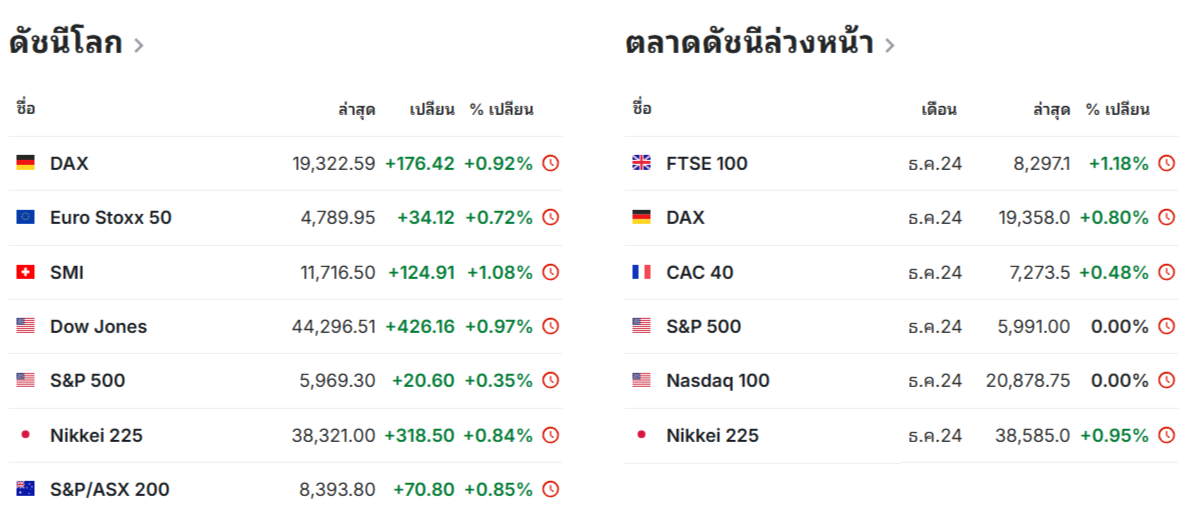The height and width of the screenshot is (506, 1189).
Task: Open the FTSE 100 futures link
Action: (x=707, y=163)
